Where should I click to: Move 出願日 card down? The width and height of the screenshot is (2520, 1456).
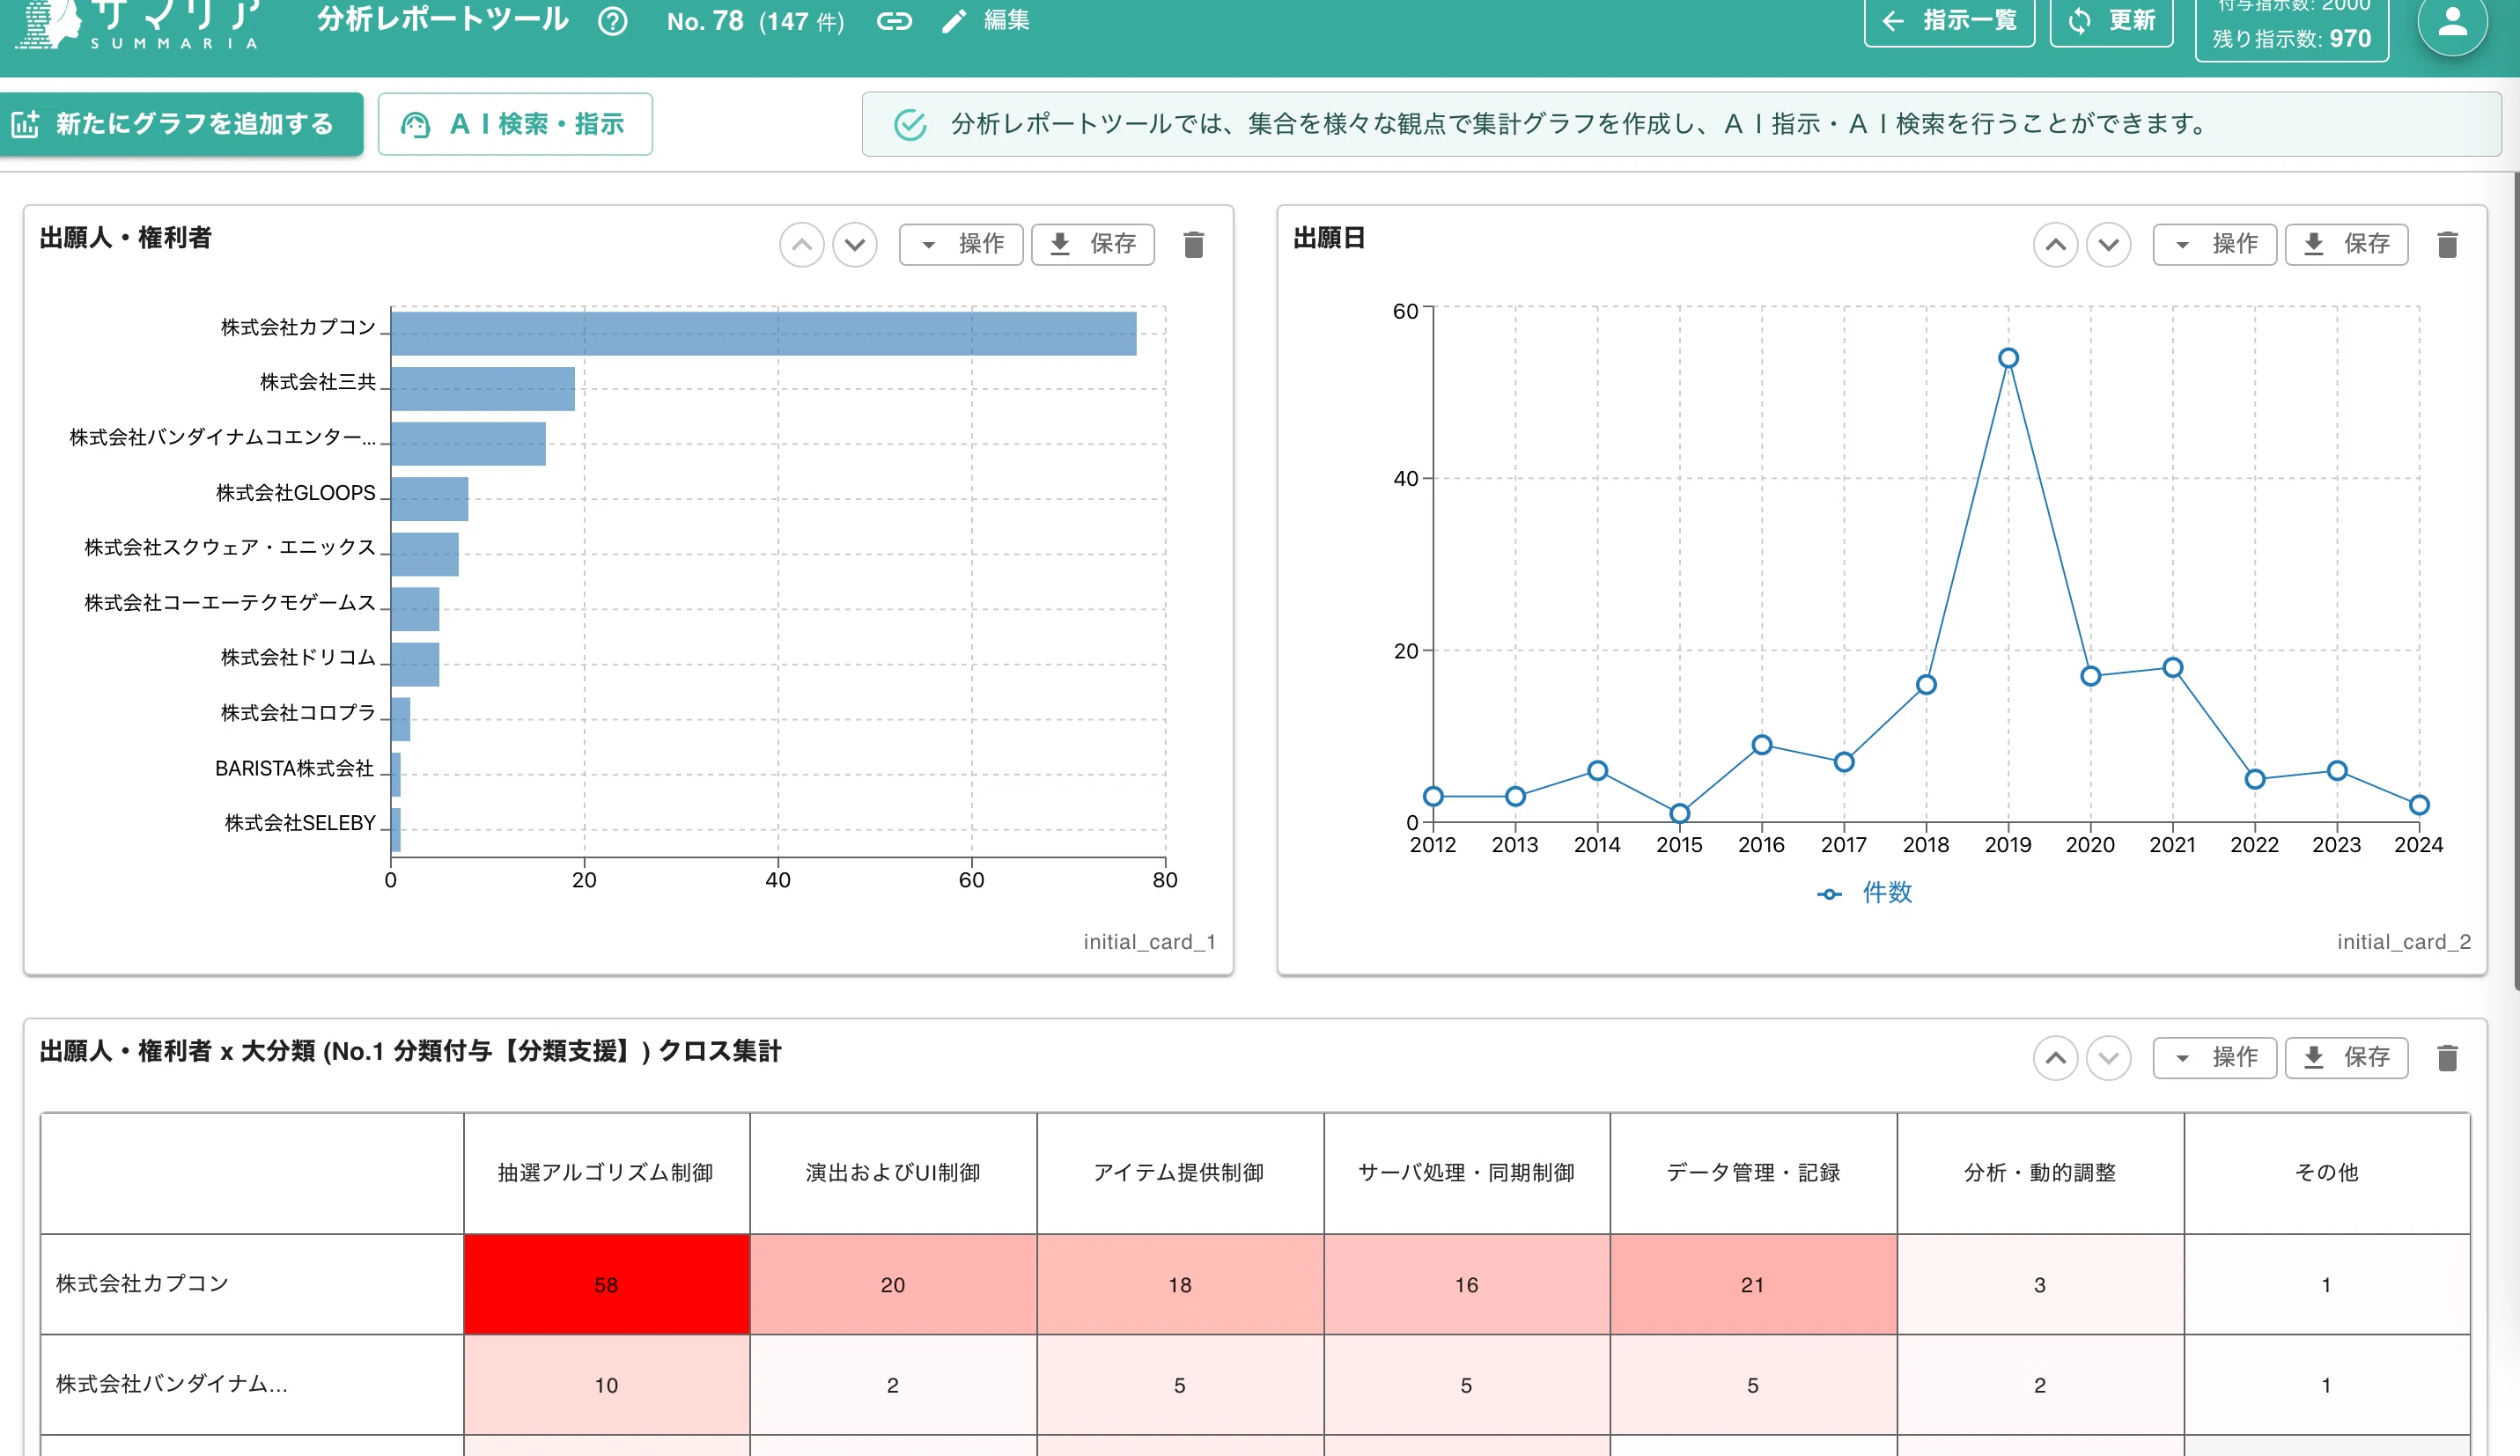(2109, 245)
